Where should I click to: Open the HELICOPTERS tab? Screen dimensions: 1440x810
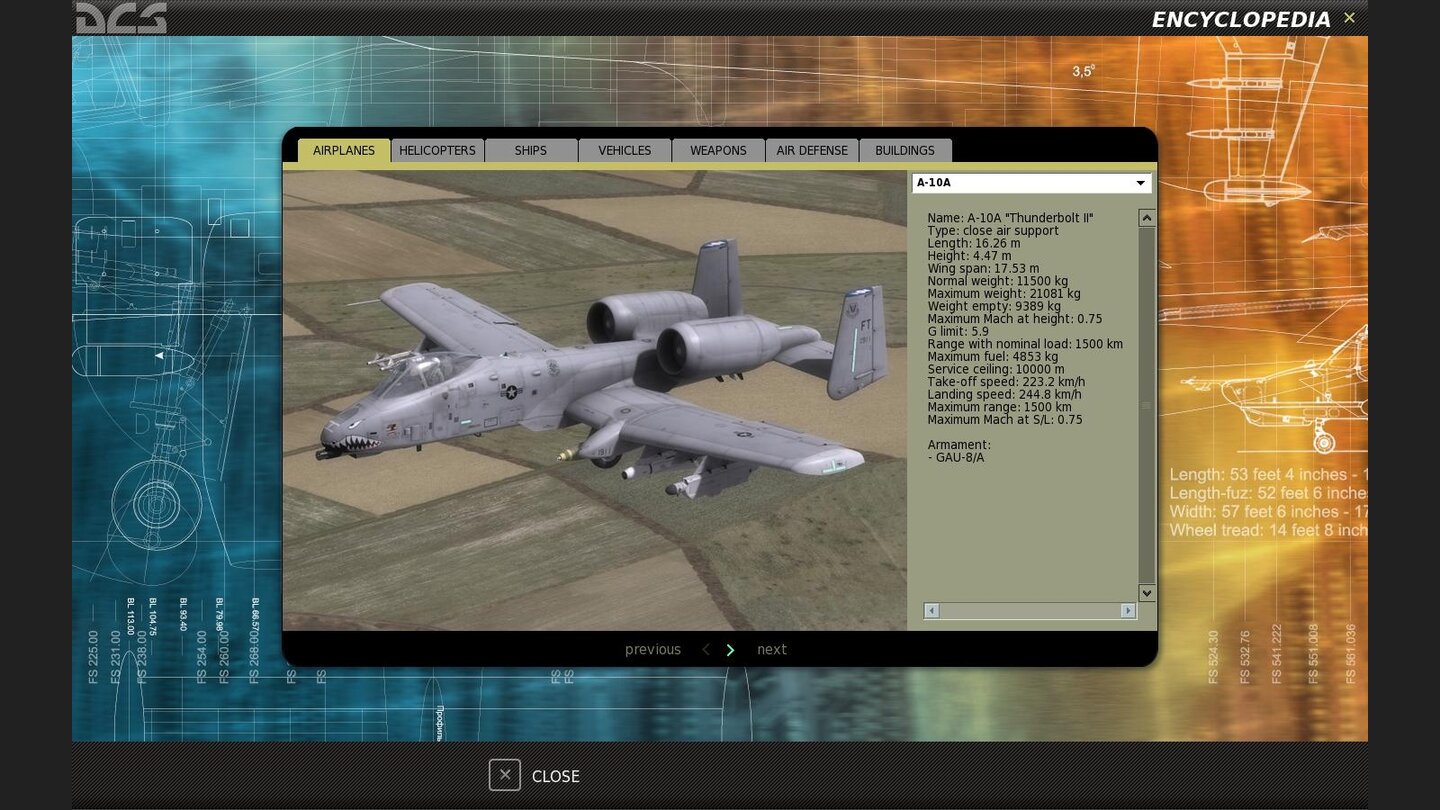[x=437, y=150]
